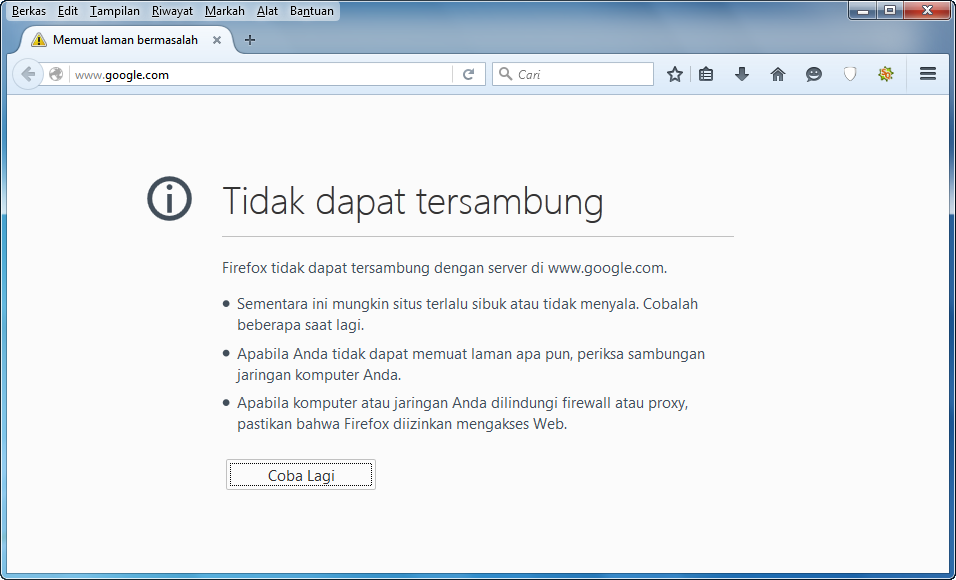Bookmark this page with the star icon

[x=674, y=74]
